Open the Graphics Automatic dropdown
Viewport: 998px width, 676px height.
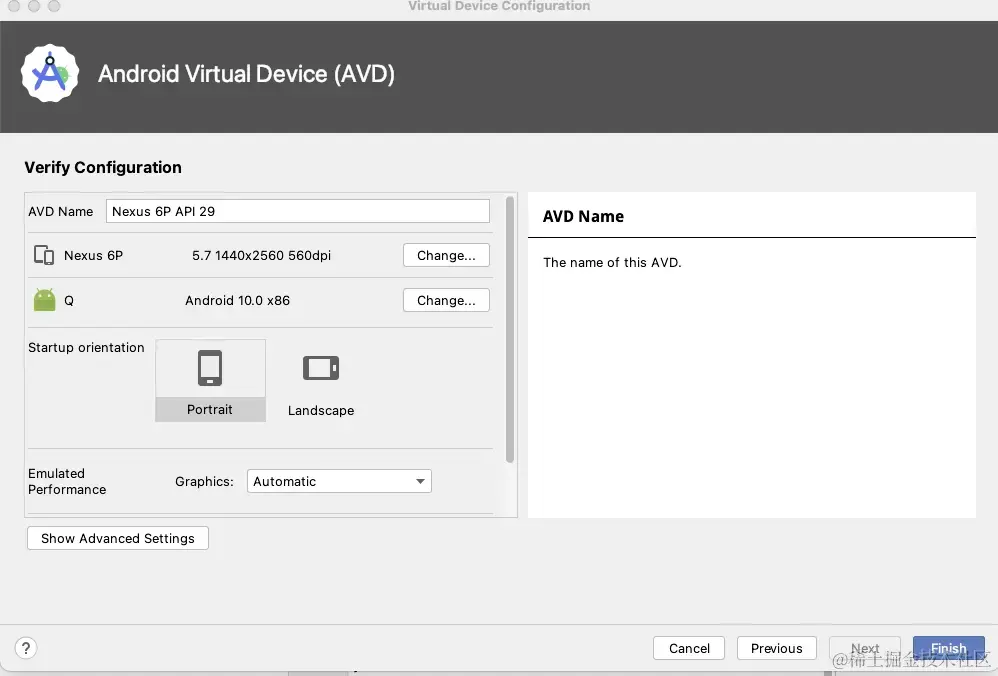coord(339,481)
